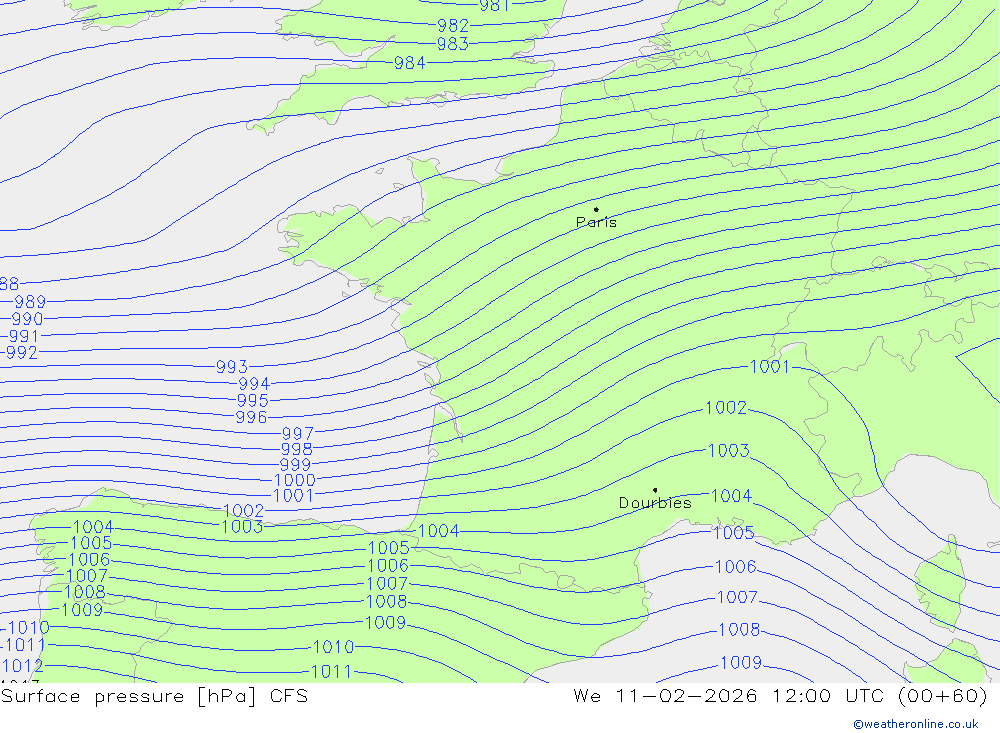Viewport: 1000px width, 733px height.
Task: Click the 1004 label right beside Dourbies
Action: [732, 496]
